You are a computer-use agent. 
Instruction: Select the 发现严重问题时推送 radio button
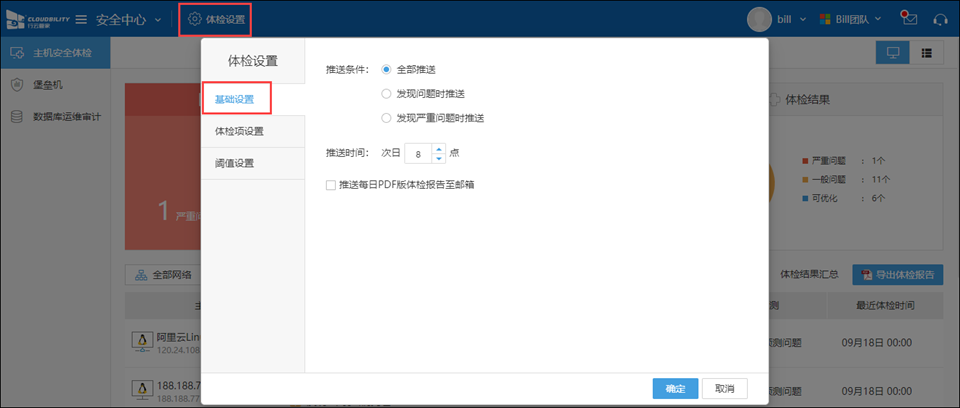point(386,118)
